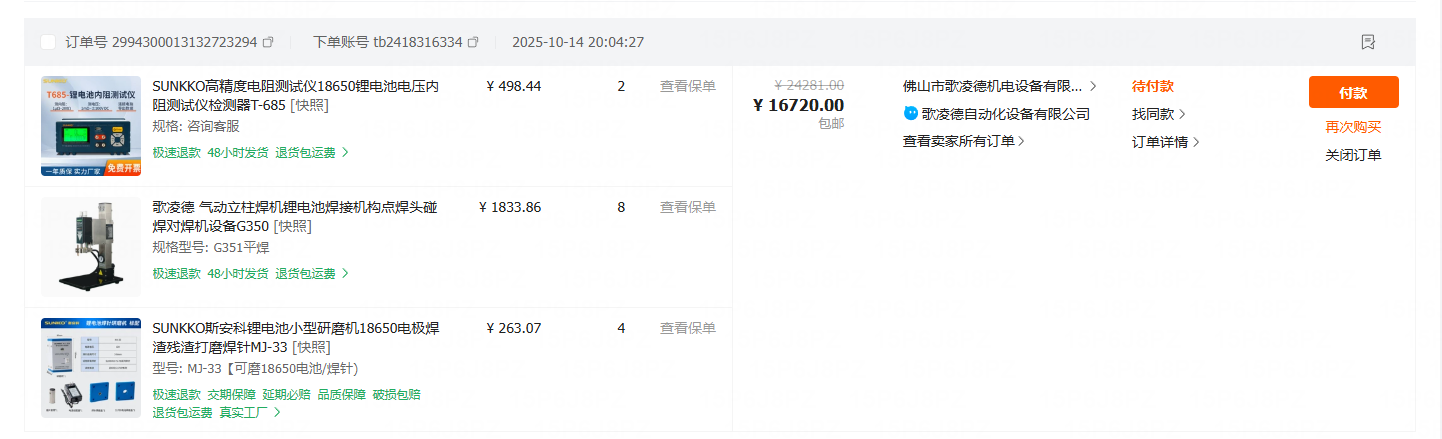Open SUNKKO高精度电阻测试仪 product title link

coord(295,86)
